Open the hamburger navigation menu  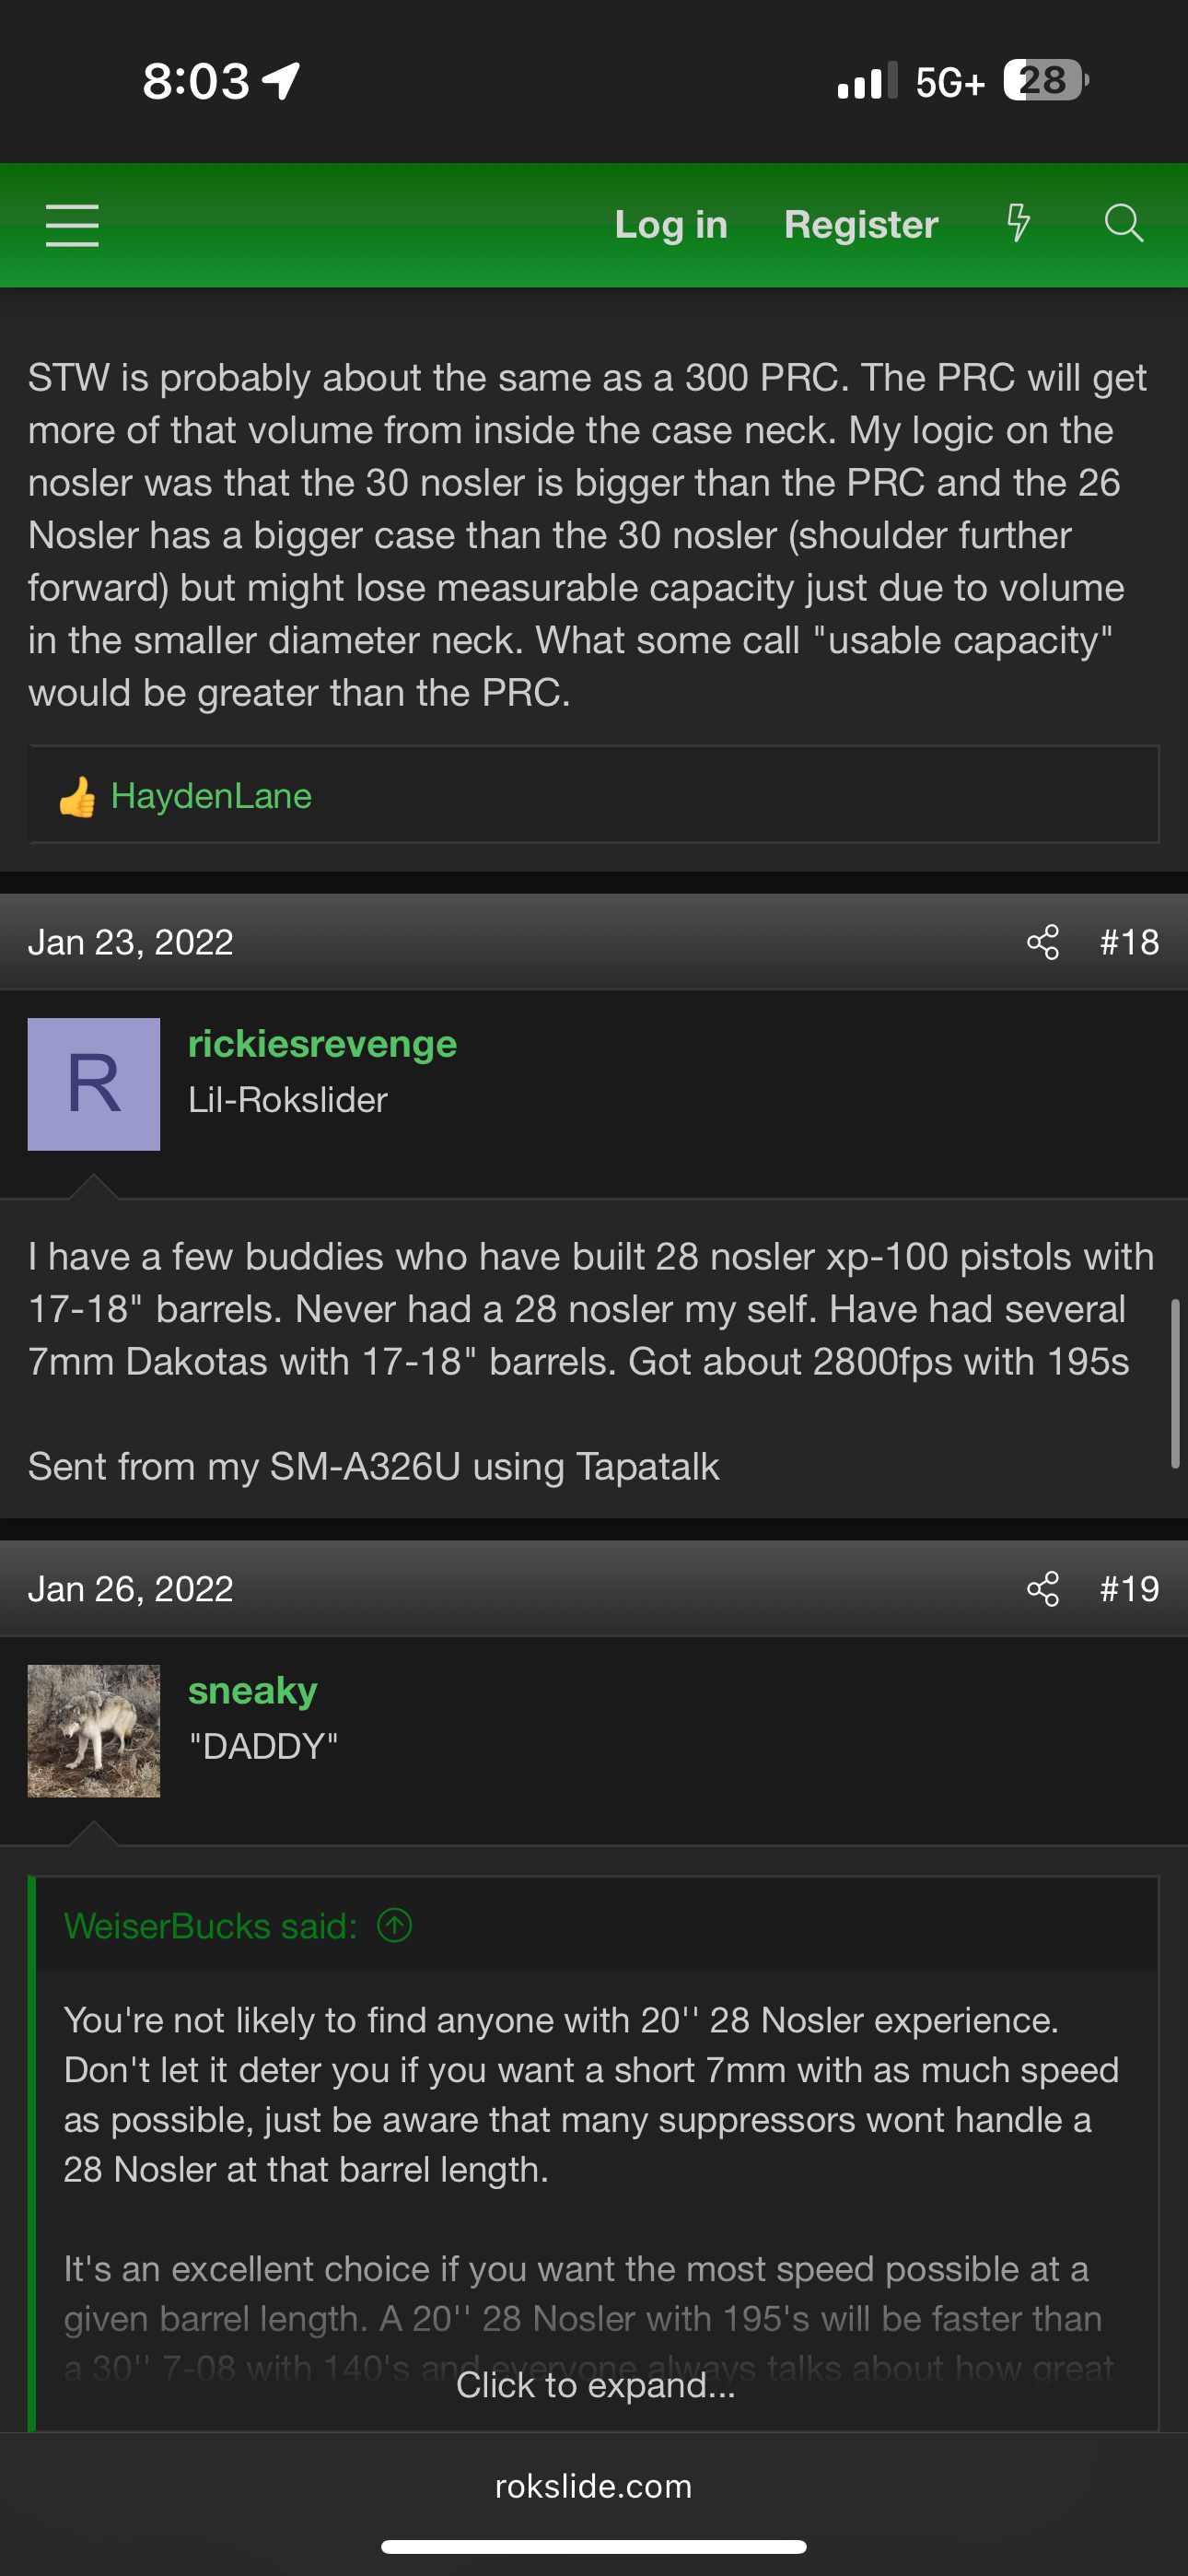pyautogui.click(x=72, y=225)
